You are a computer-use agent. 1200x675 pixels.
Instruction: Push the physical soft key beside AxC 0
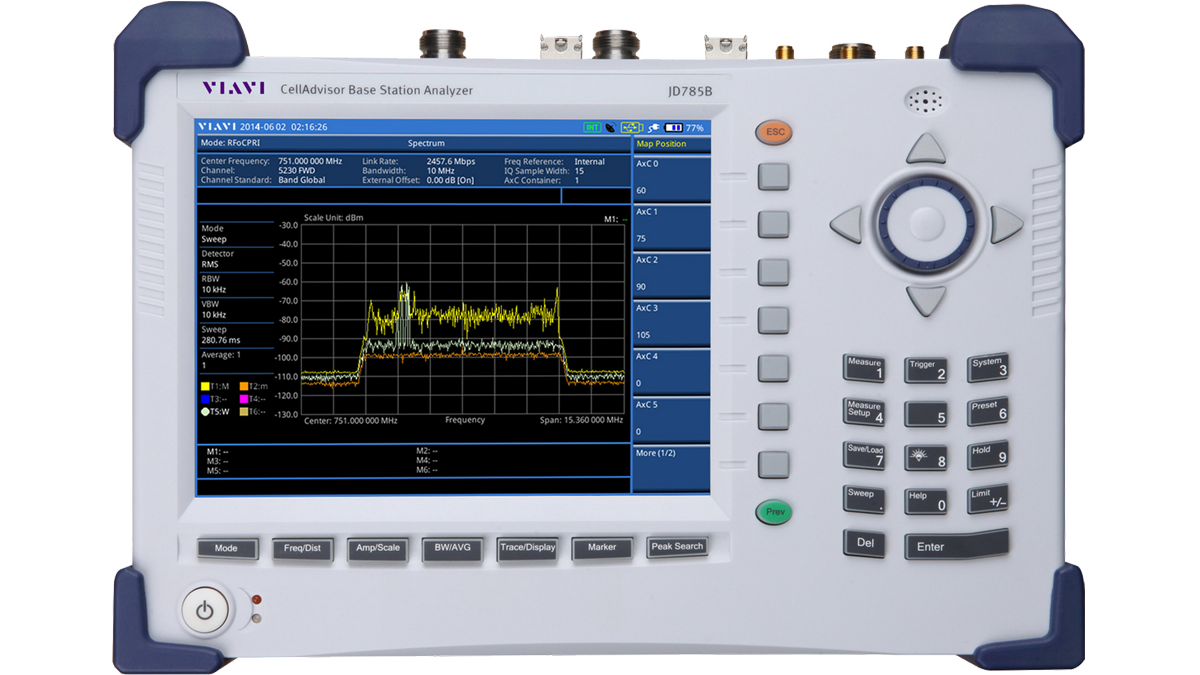[x=773, y=177]
